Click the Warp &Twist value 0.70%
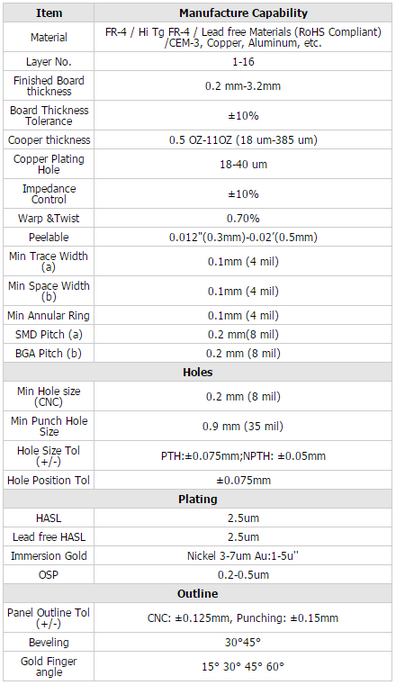The width and height of the screenshot is (397, 687). tap(243, 218)
